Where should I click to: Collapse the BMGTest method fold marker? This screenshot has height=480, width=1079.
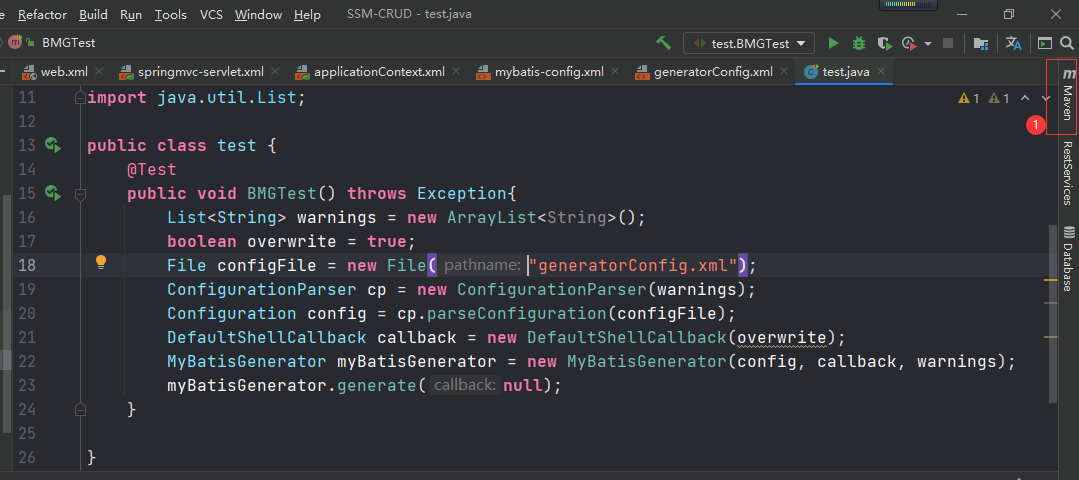(80, 193)
